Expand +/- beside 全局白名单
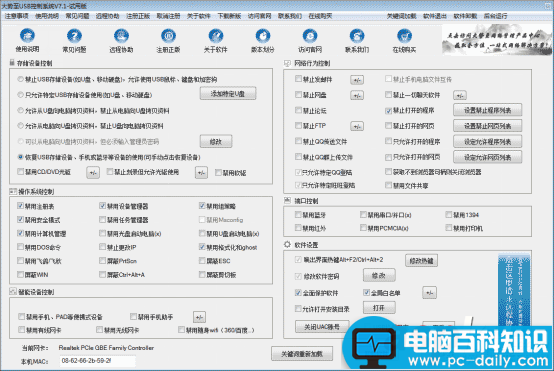This screenshot has height=371, width=554. 429,293
